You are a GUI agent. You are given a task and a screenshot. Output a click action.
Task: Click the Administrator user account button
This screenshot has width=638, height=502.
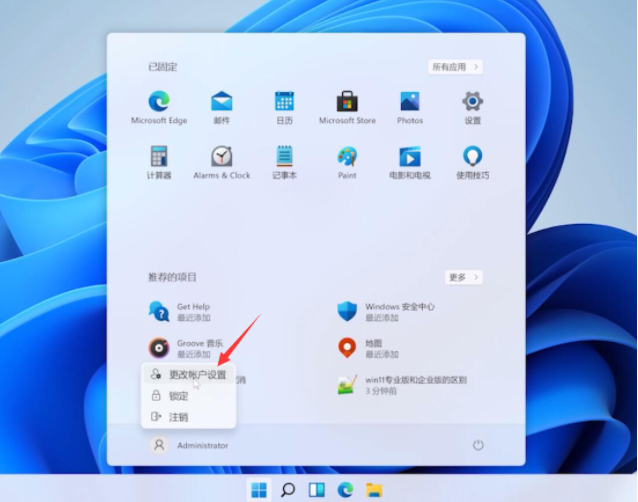point(190,445)
